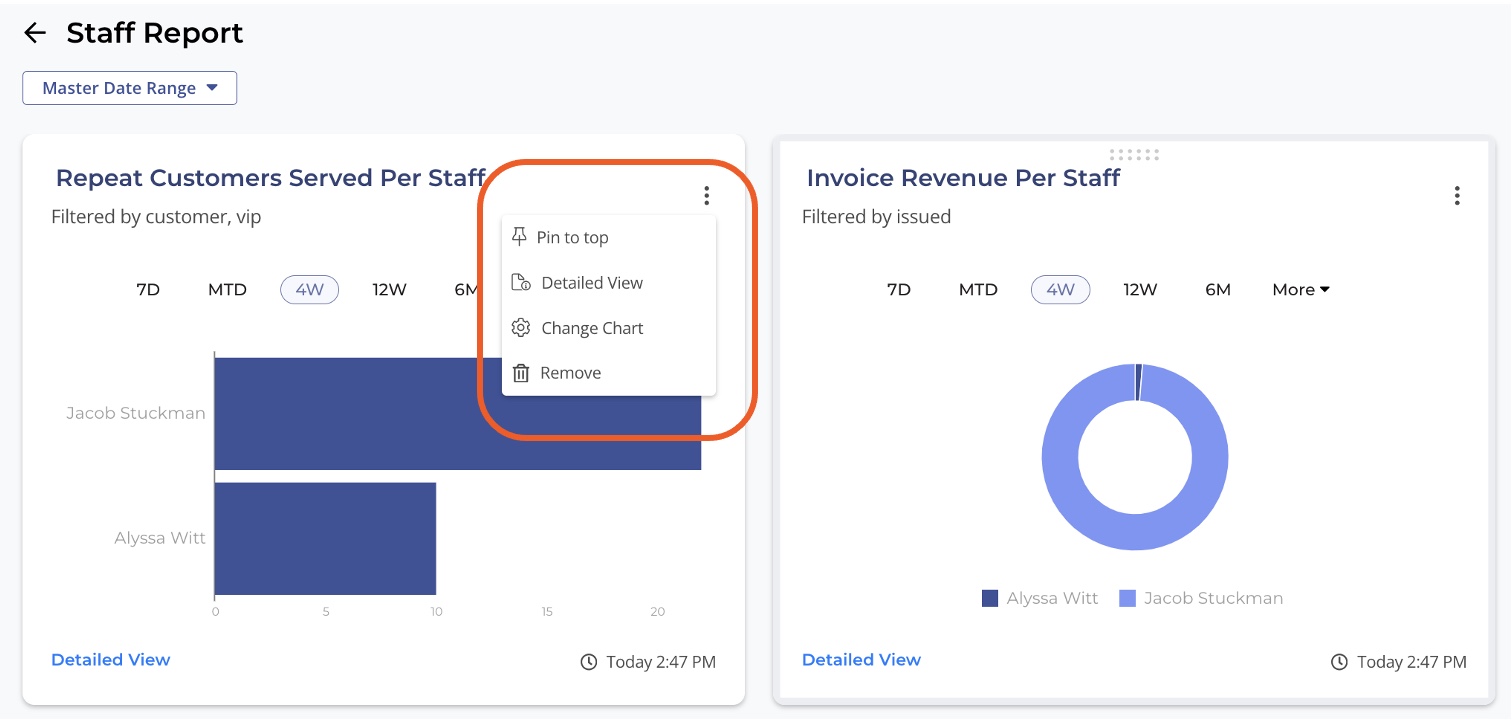Click clock icon on Invoice Revenue card
This screenshot has width=1512, height=726.
[1340, 662]
